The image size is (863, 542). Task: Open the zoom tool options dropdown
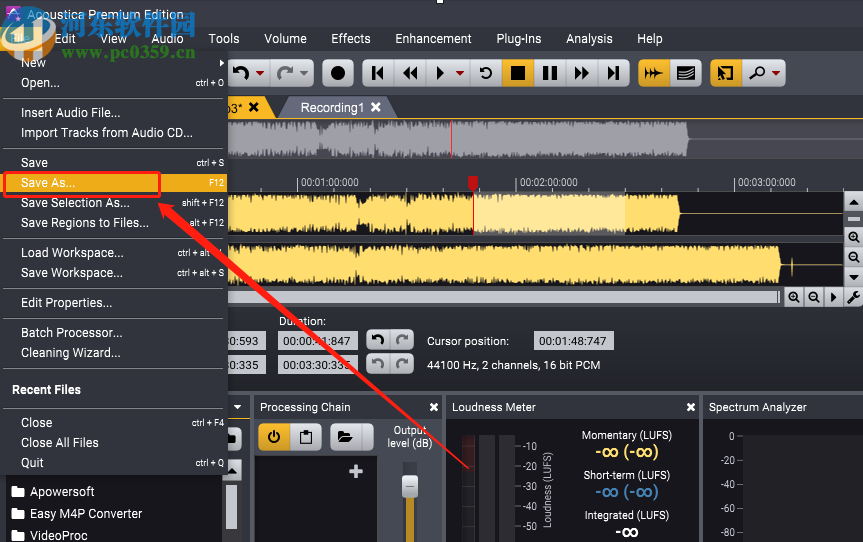776,73
